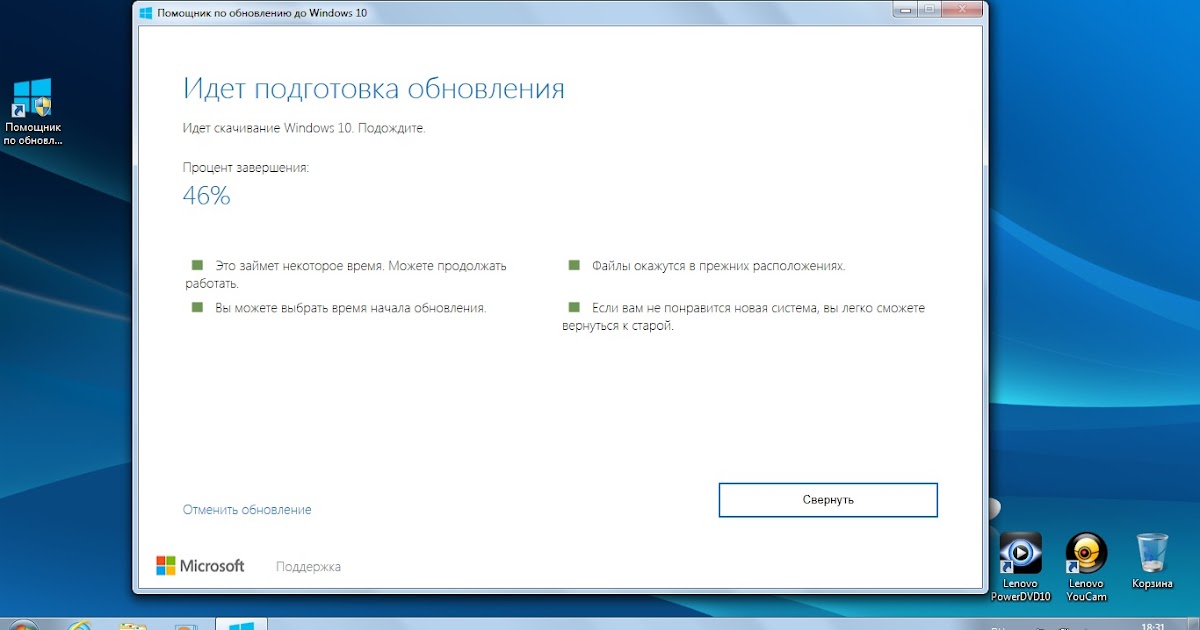Click the 'Отменить обновление' link
Viewport: 1200px width, 630px height.
tap(247, 510)
